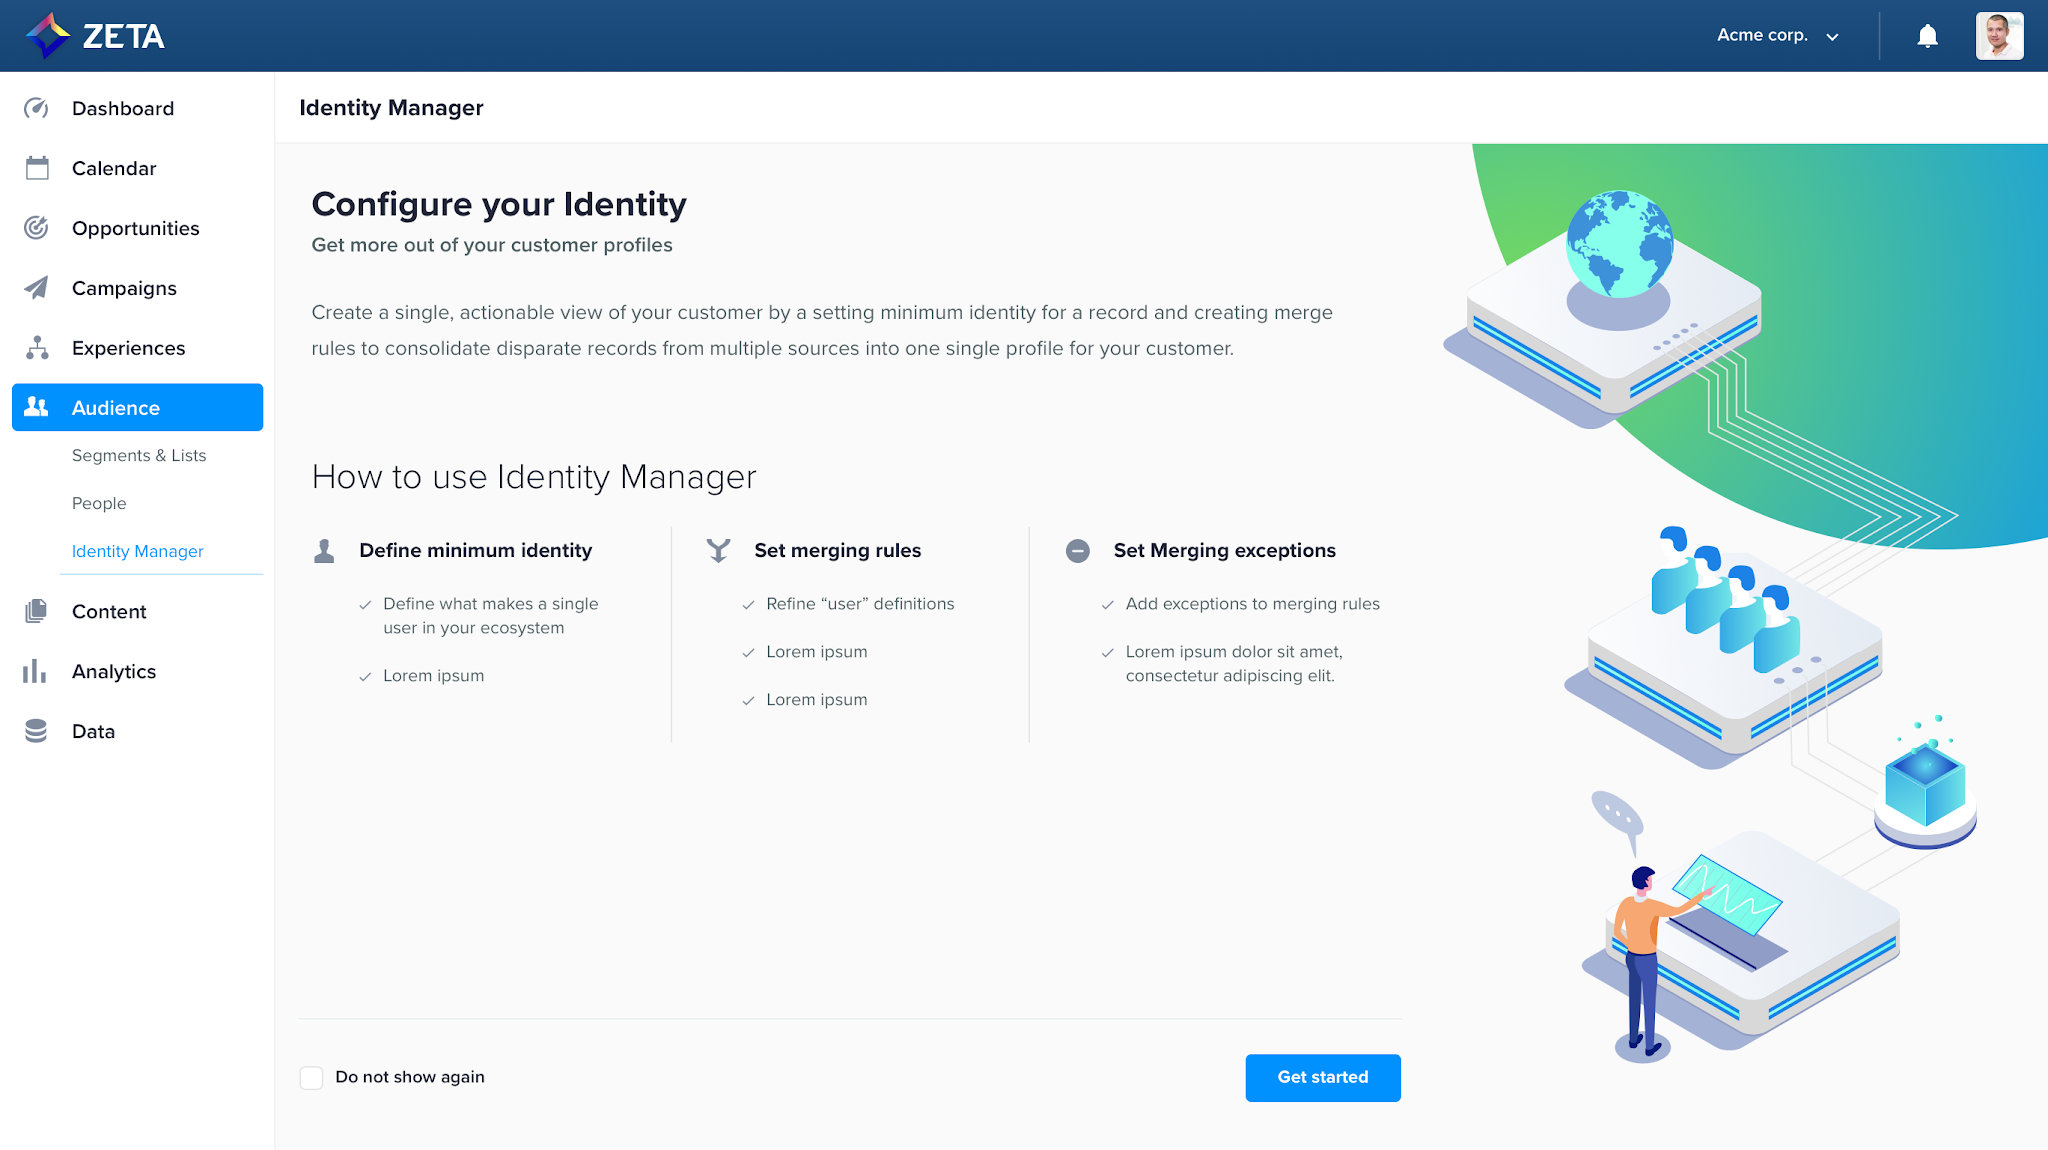Click the Campaigns navigation icon

[x=38, y=288]
